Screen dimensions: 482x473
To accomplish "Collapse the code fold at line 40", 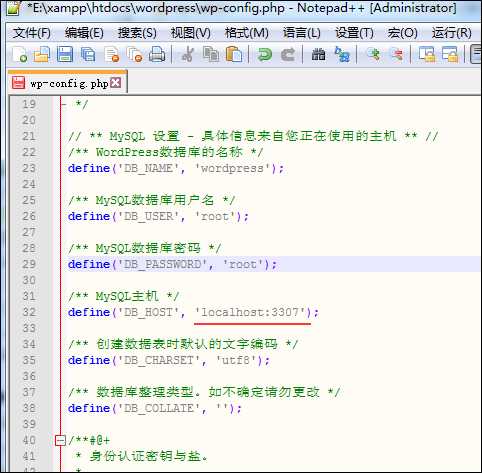I will pos(60,440).
